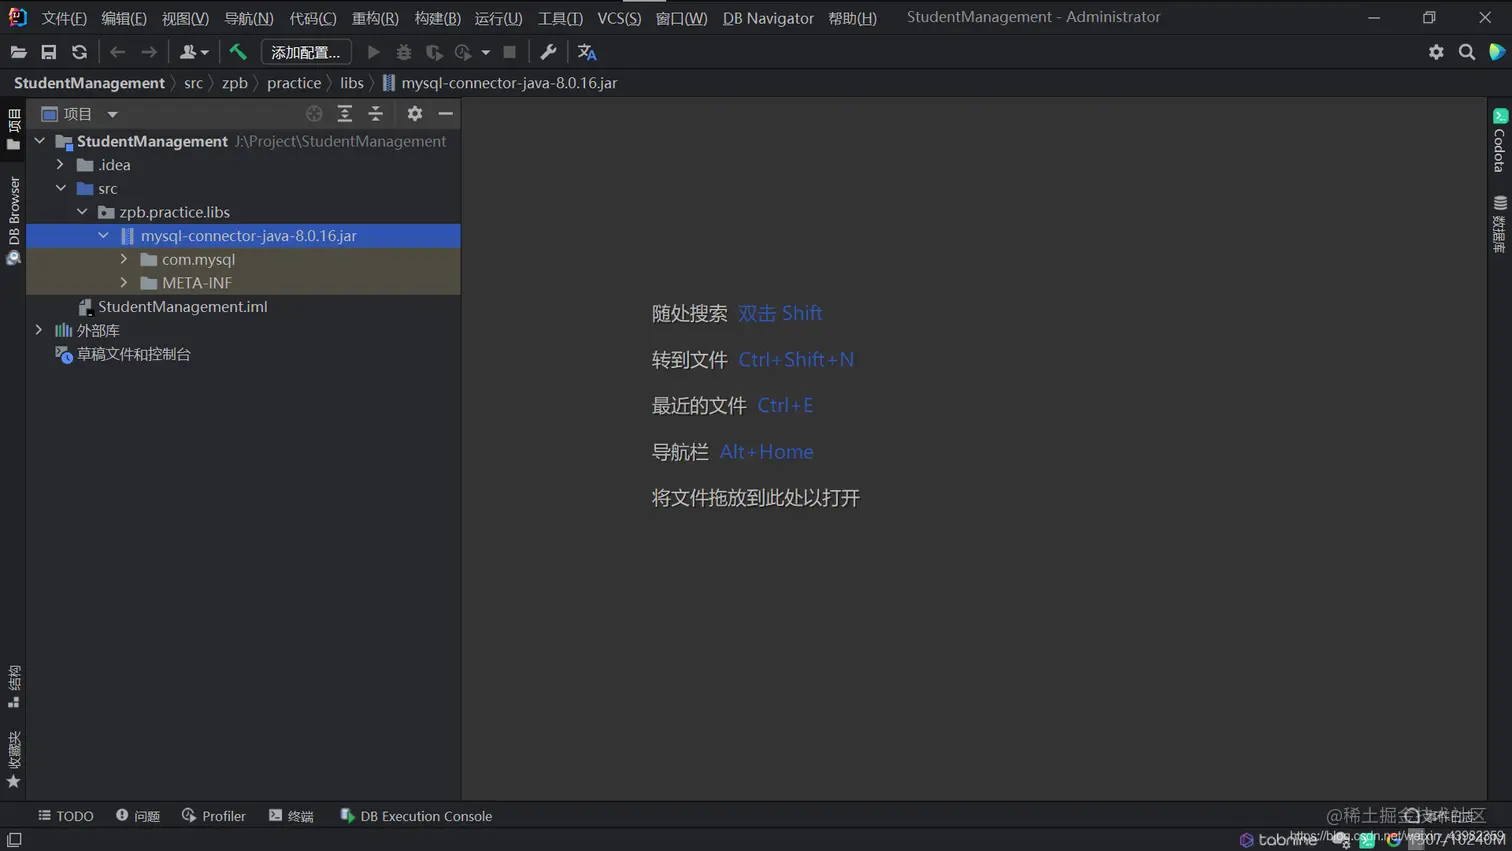The width and height of the screenshot is (1512, 851).
Task: Start the debugger with the bug icon
Action: tap(403, 52)
